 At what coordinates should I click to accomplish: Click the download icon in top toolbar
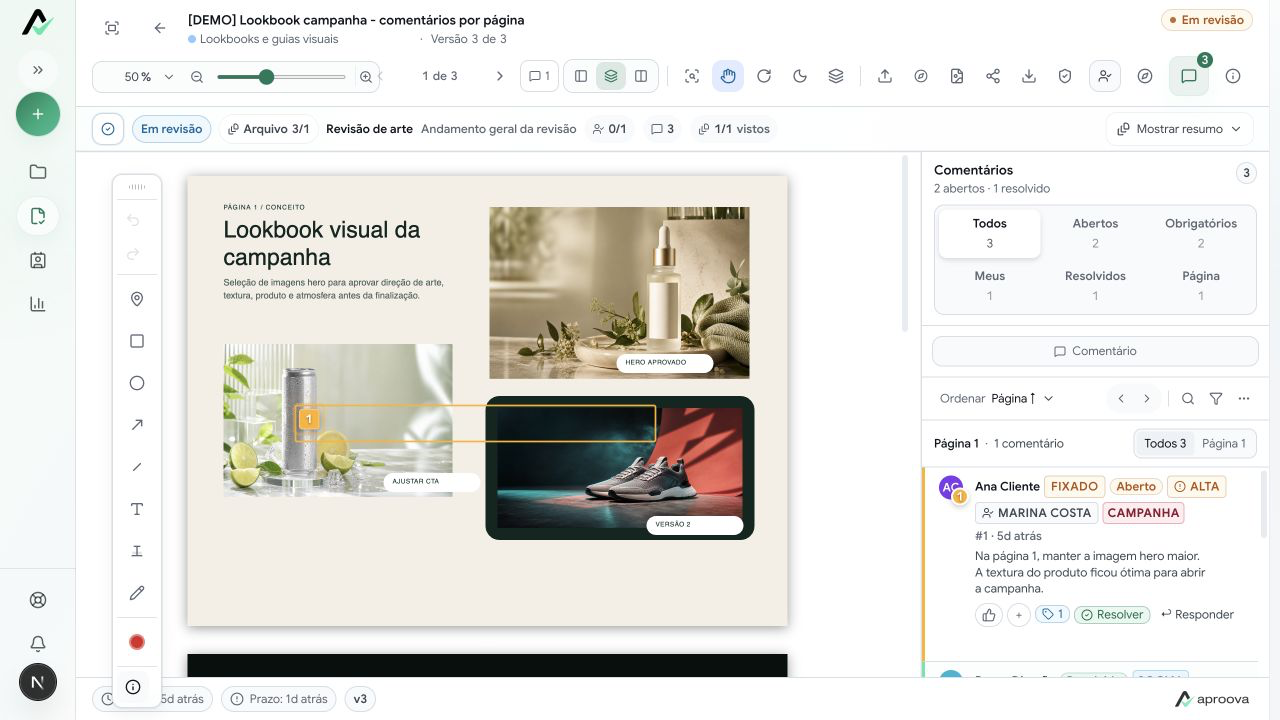pos(1029,76)
